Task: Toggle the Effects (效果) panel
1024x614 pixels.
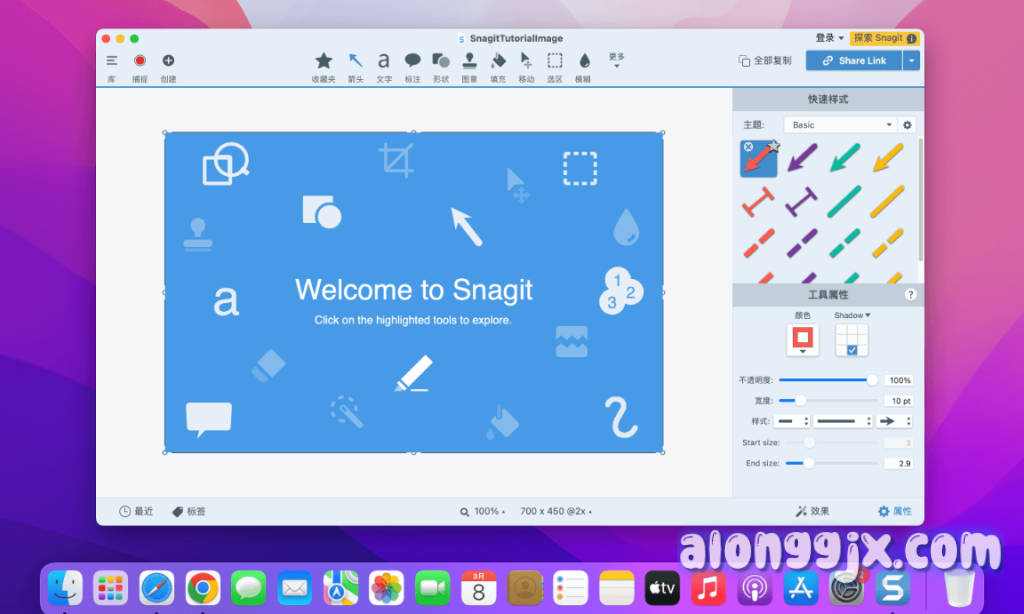Action: [812, 511]
